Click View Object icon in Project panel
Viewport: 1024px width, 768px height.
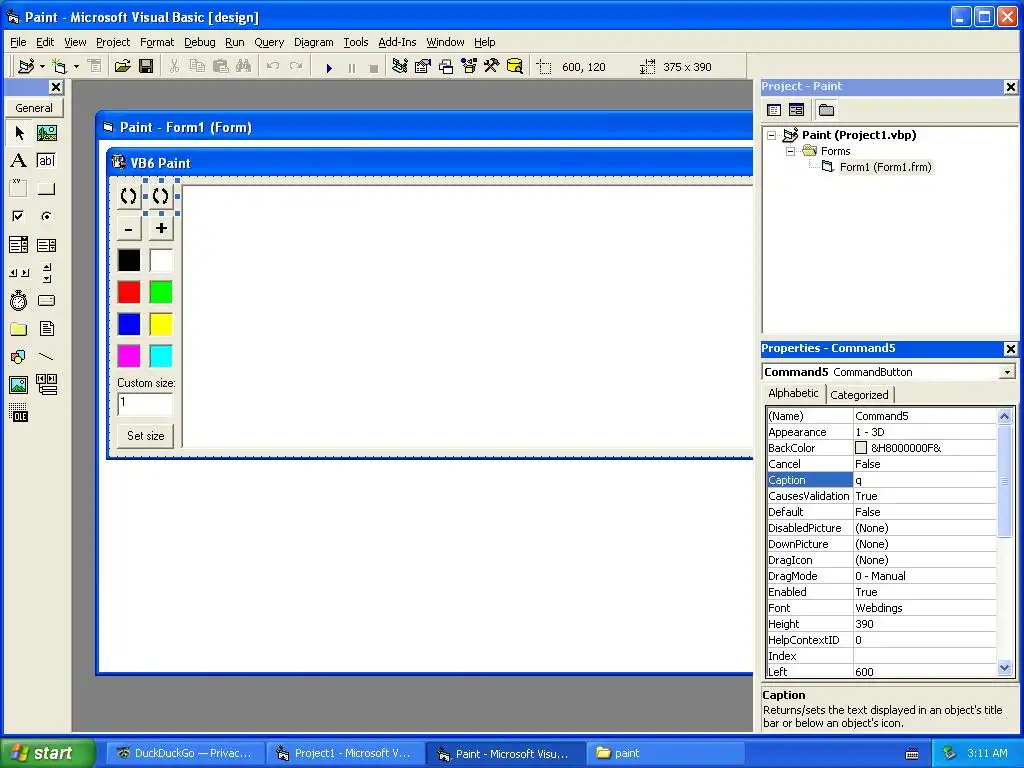[x=796, y=110]
